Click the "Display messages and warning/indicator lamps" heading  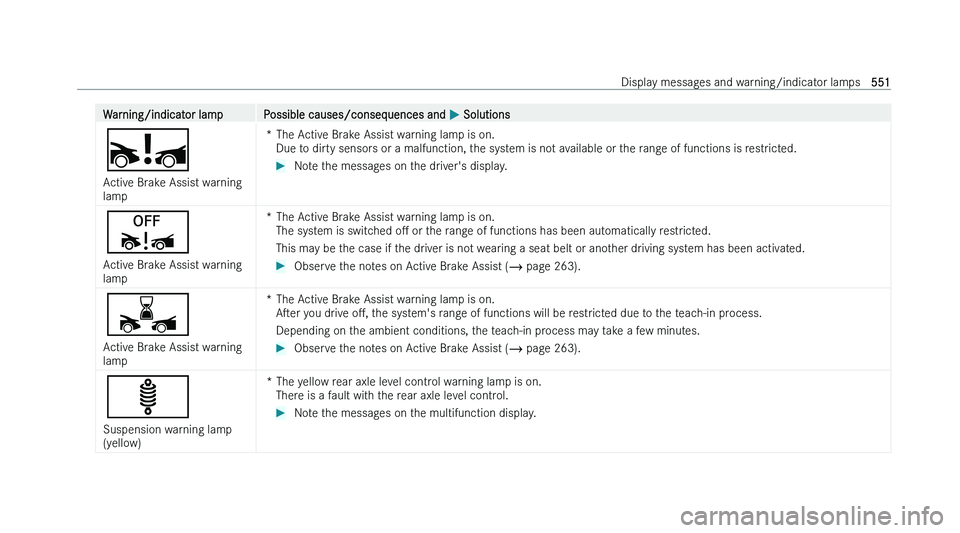[x=740, y=82]
